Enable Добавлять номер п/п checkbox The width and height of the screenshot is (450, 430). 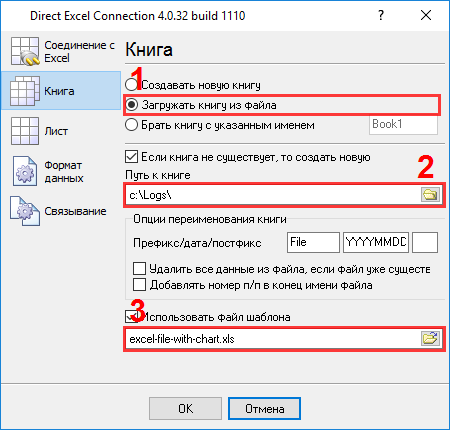pyautogui.click(x=139, y=285)
